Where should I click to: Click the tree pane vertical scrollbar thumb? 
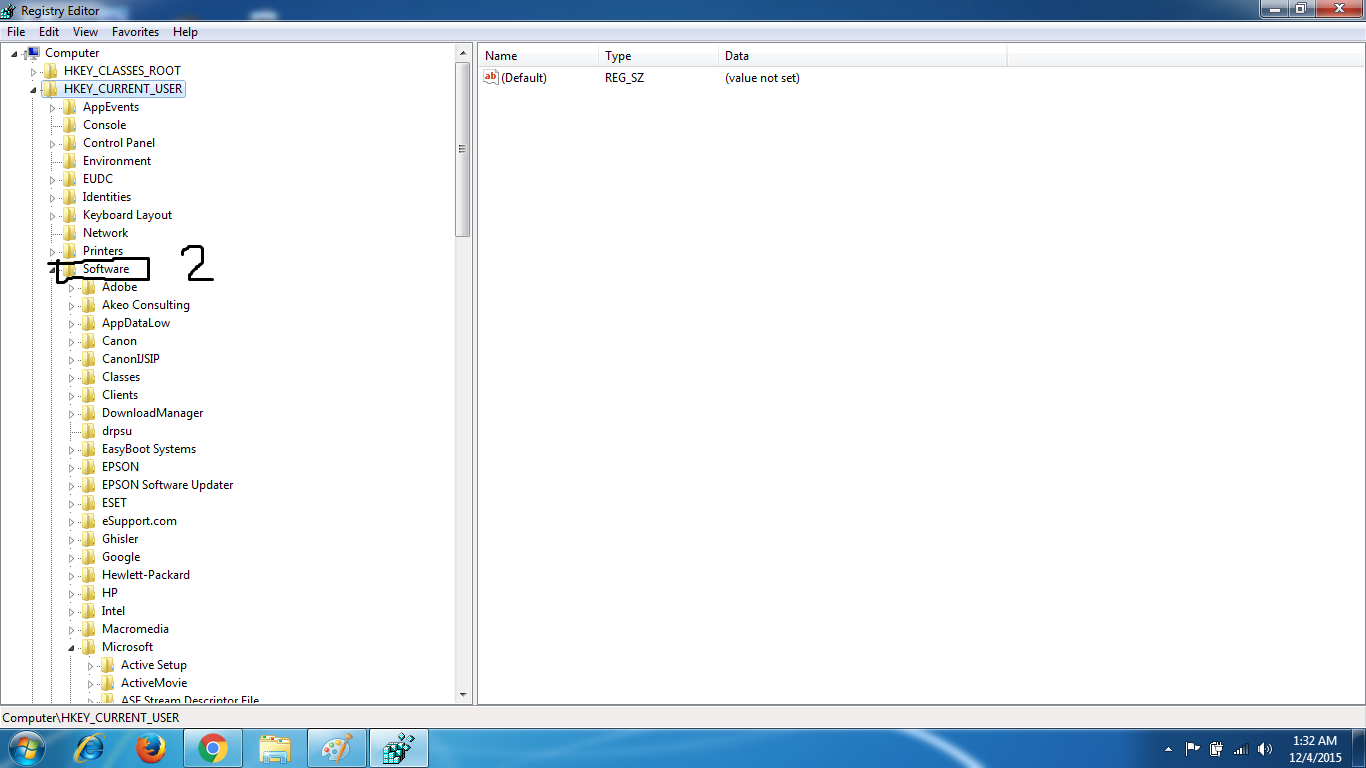[463, 149]
